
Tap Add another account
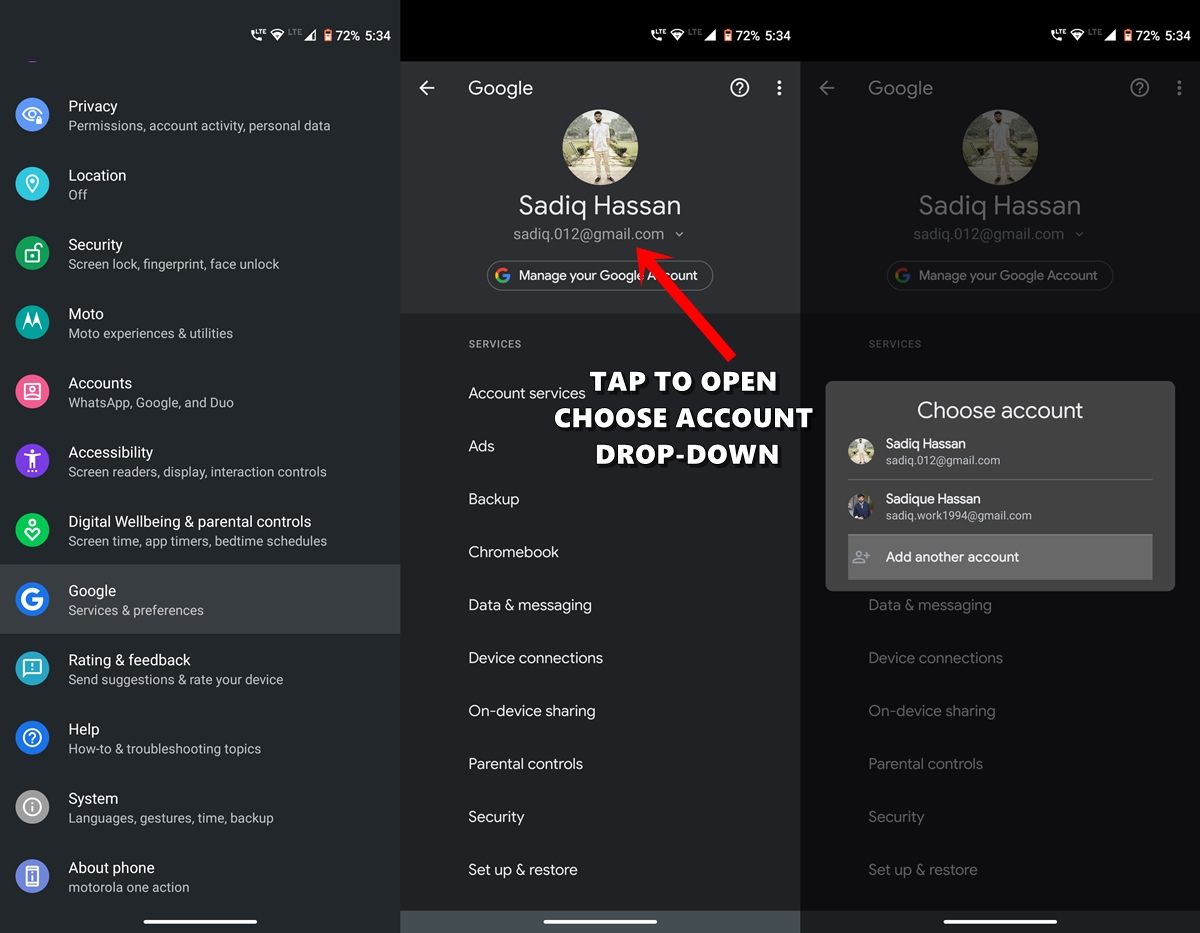click(x=1000, y=557)
